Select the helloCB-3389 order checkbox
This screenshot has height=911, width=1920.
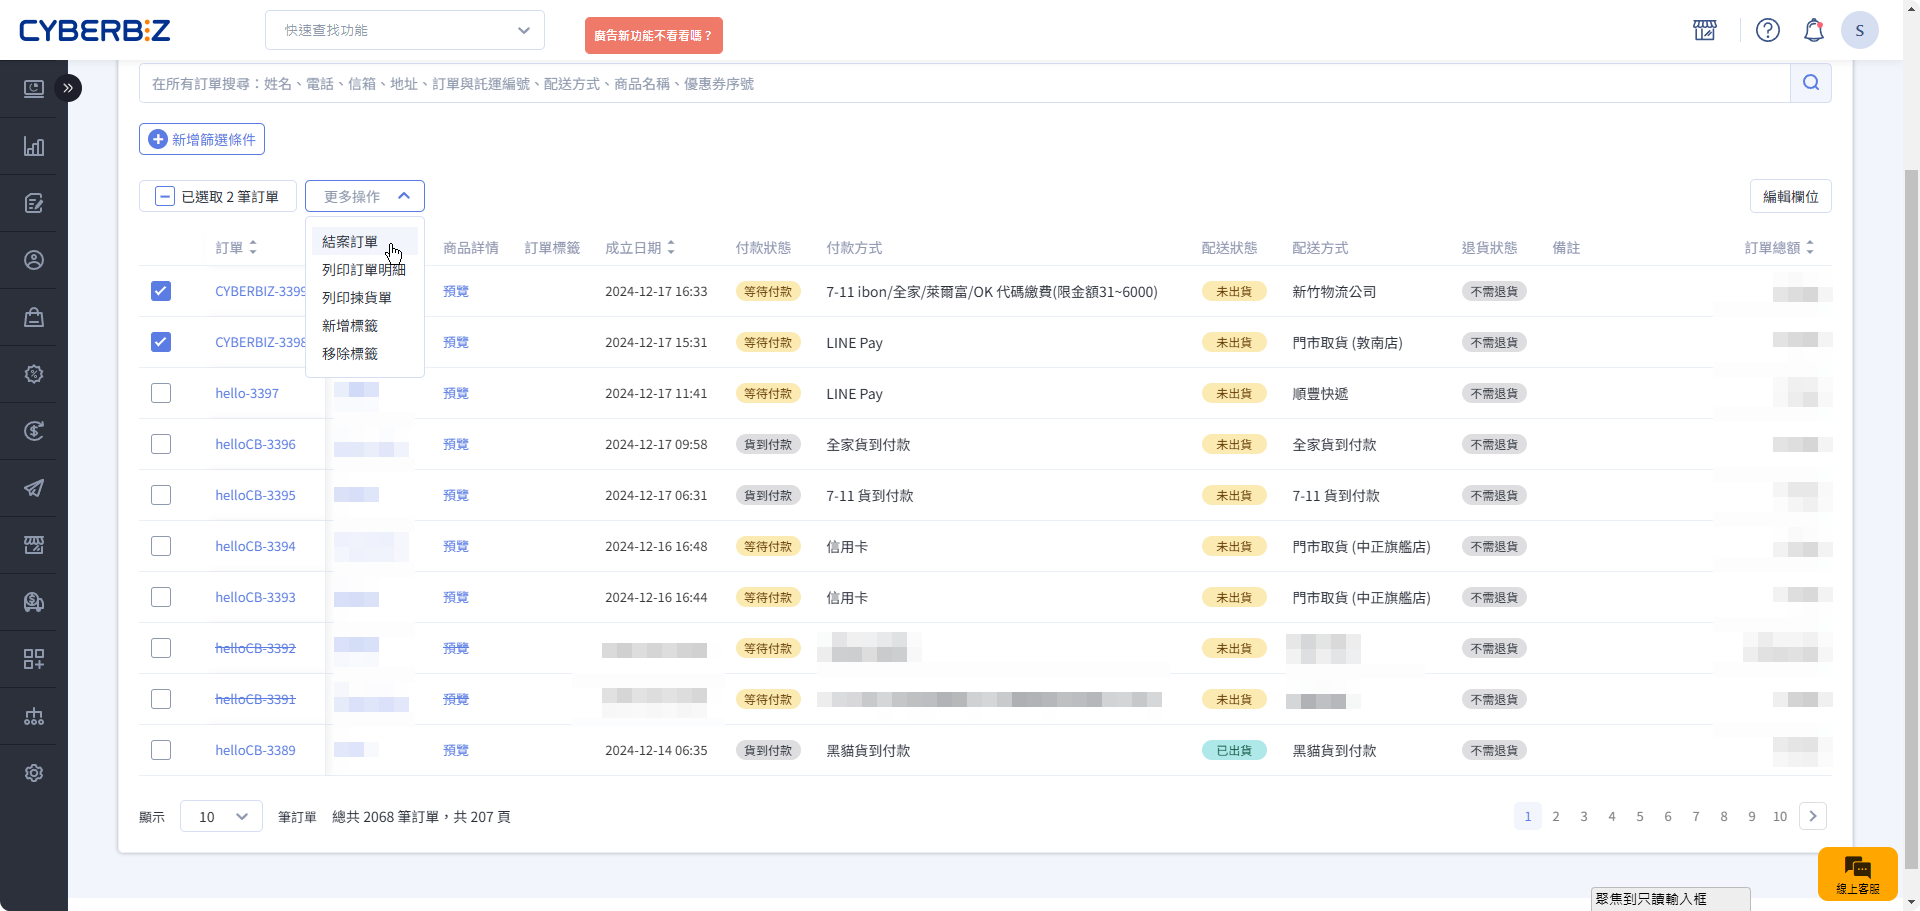point(161,750)
